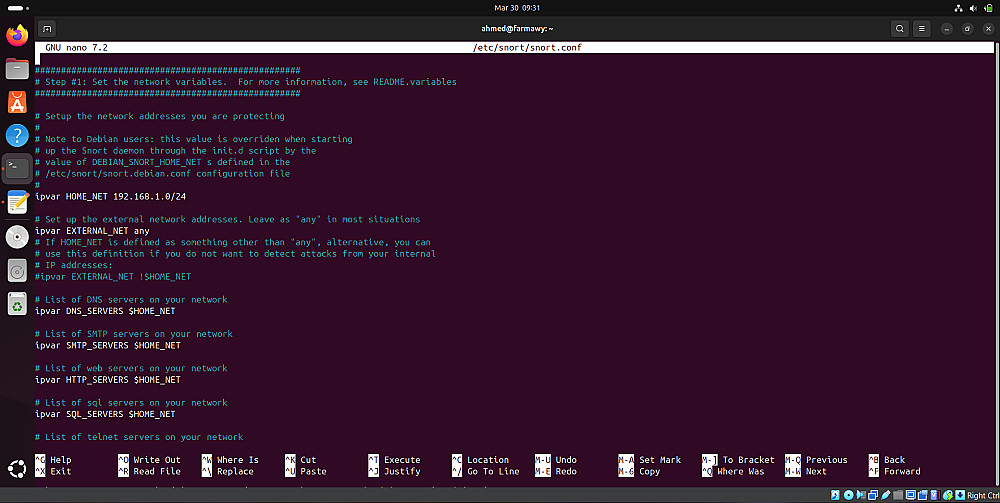Click the List of telnet servers comment
Screen dimensions: 1000x503
(139, 437)
